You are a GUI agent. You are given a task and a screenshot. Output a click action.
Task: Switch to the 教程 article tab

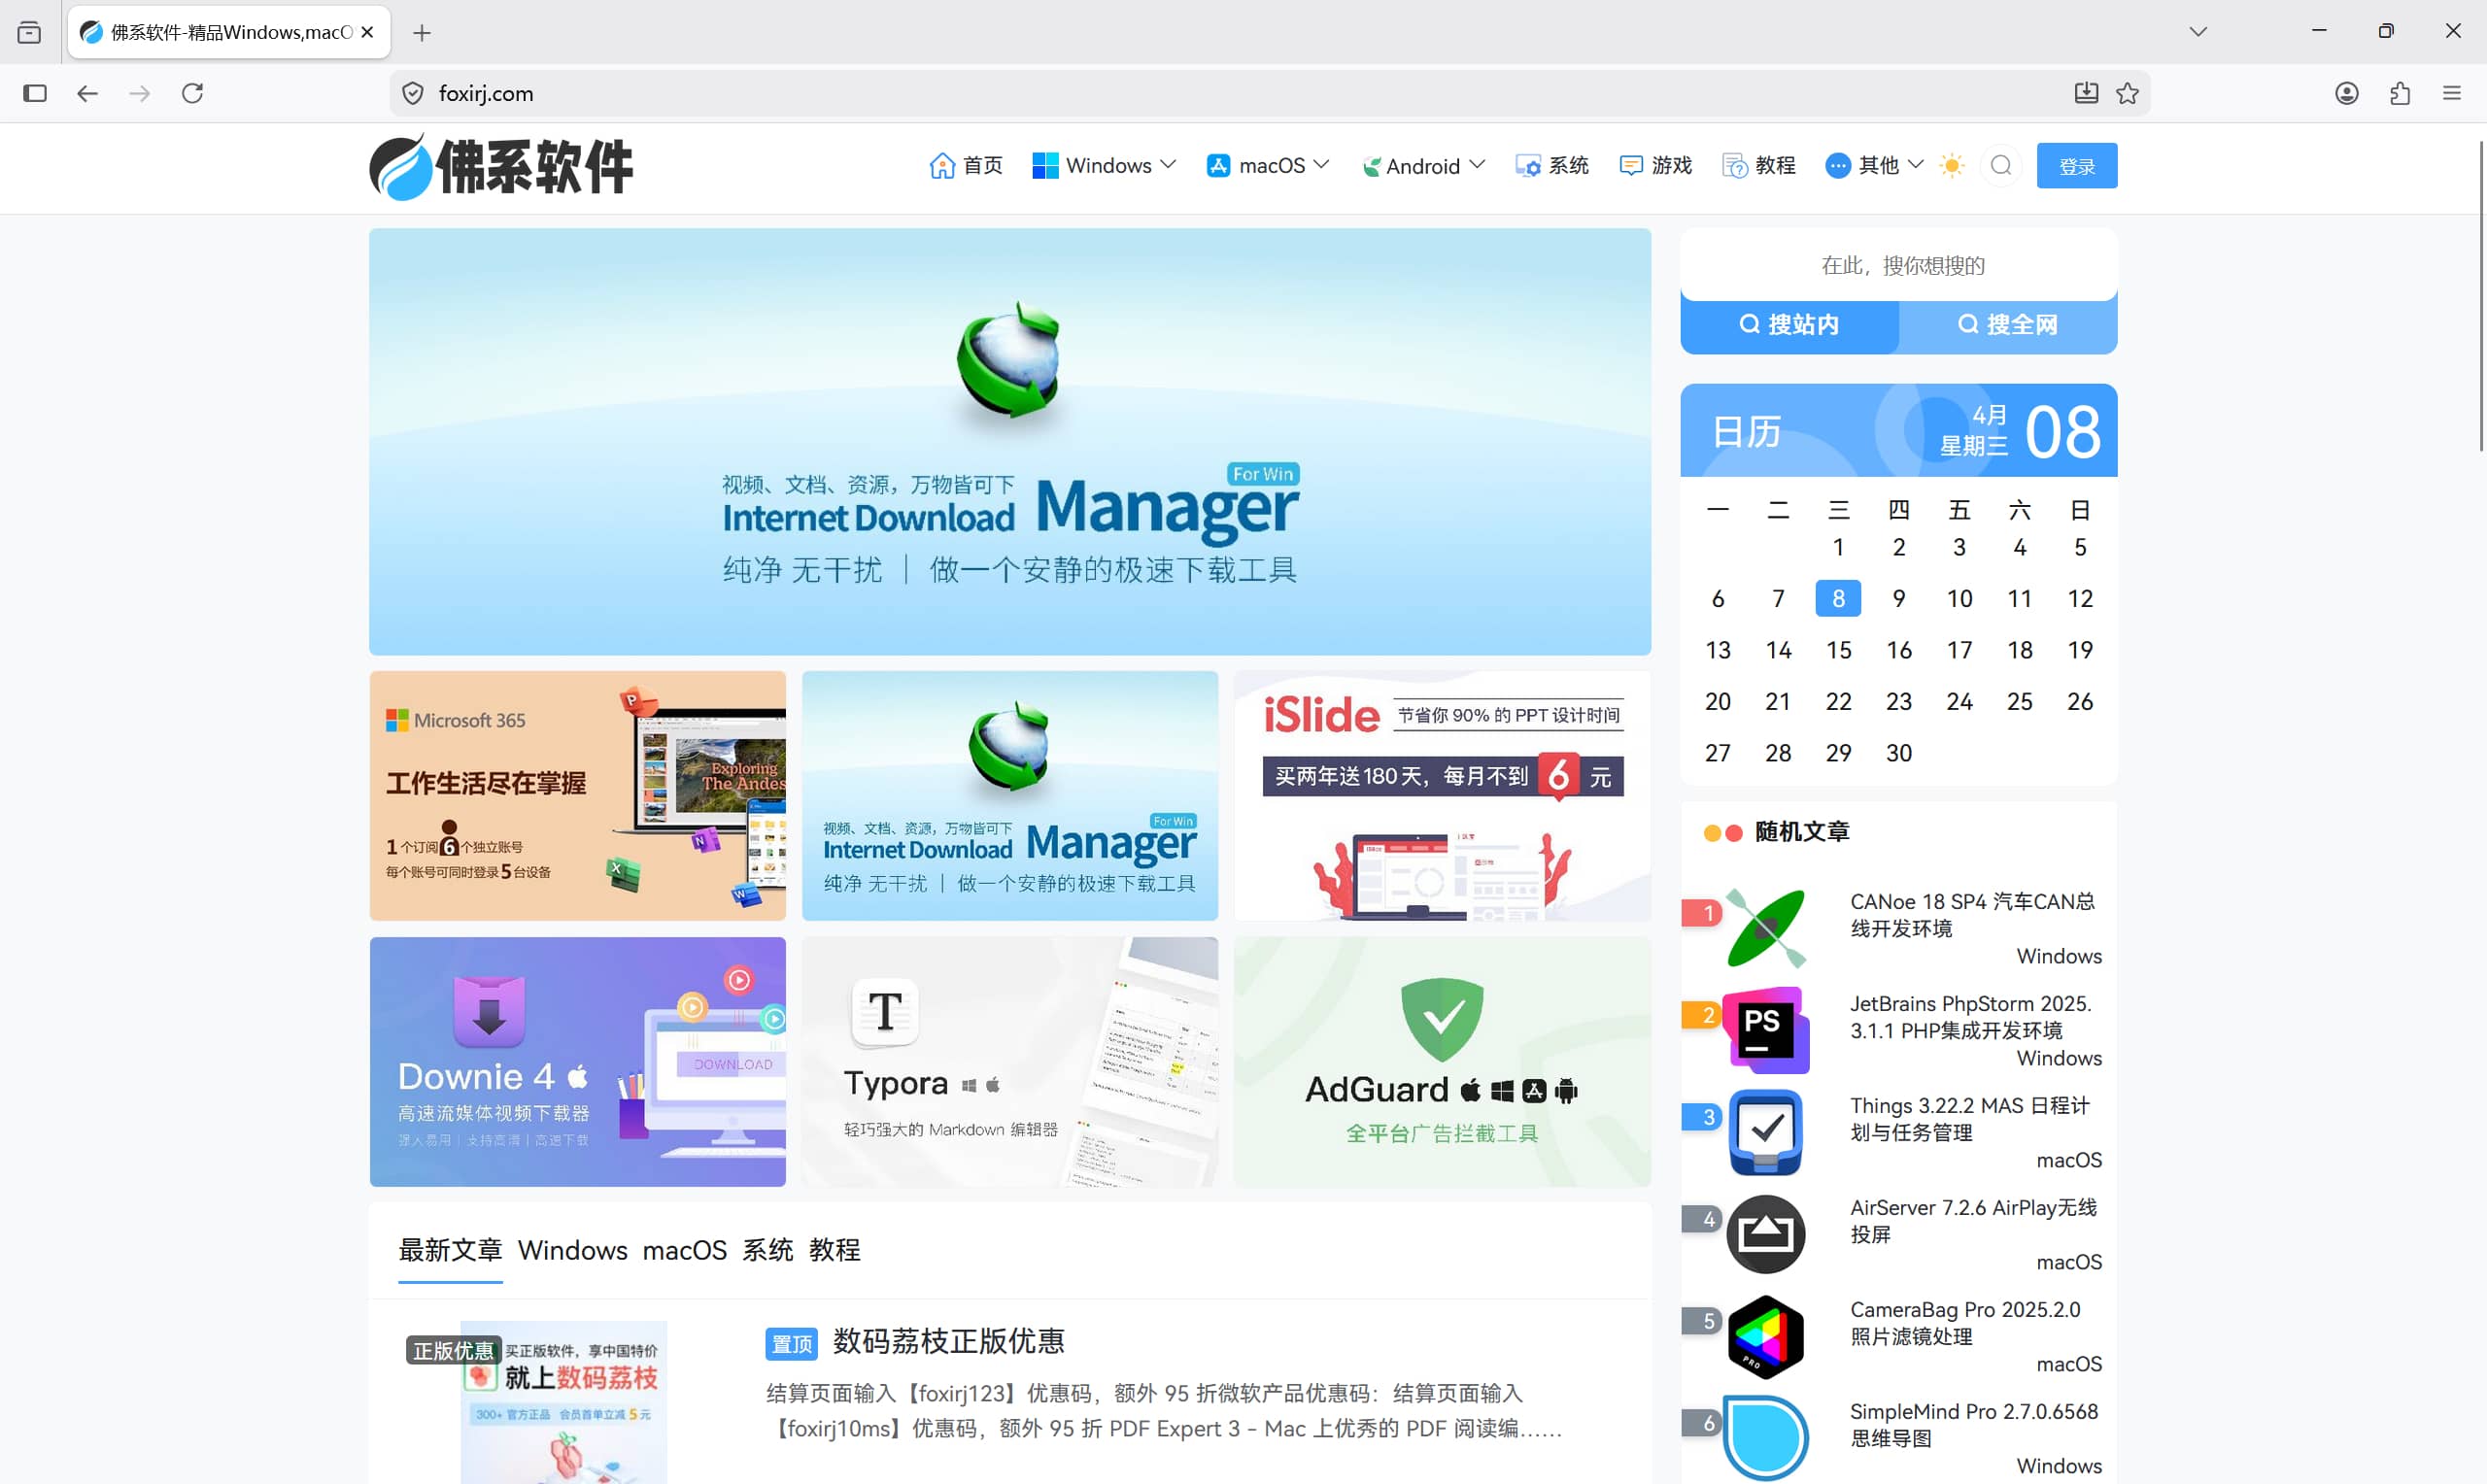click(835, 1250)
